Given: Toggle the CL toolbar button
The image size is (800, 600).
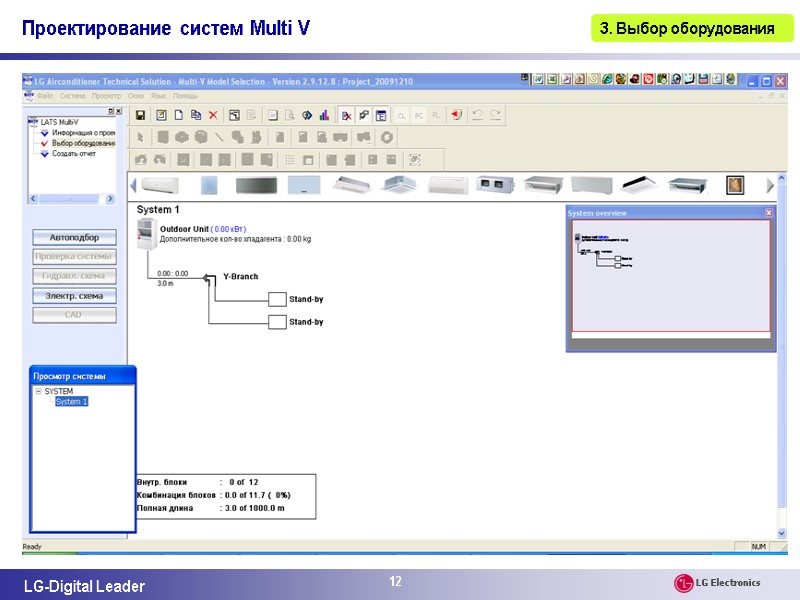Looking at the screenshot, I should pyautogui.click(x=402, y=116).
